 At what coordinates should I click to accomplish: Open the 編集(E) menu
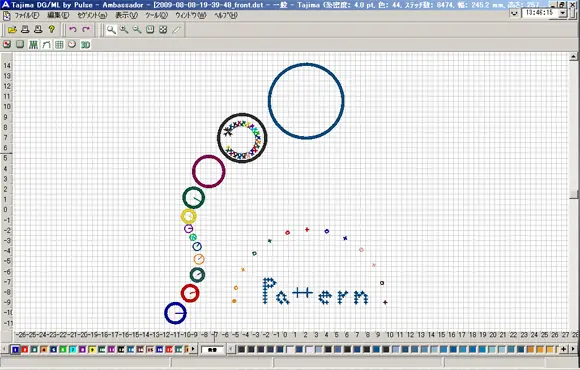(x=58, y=16)
